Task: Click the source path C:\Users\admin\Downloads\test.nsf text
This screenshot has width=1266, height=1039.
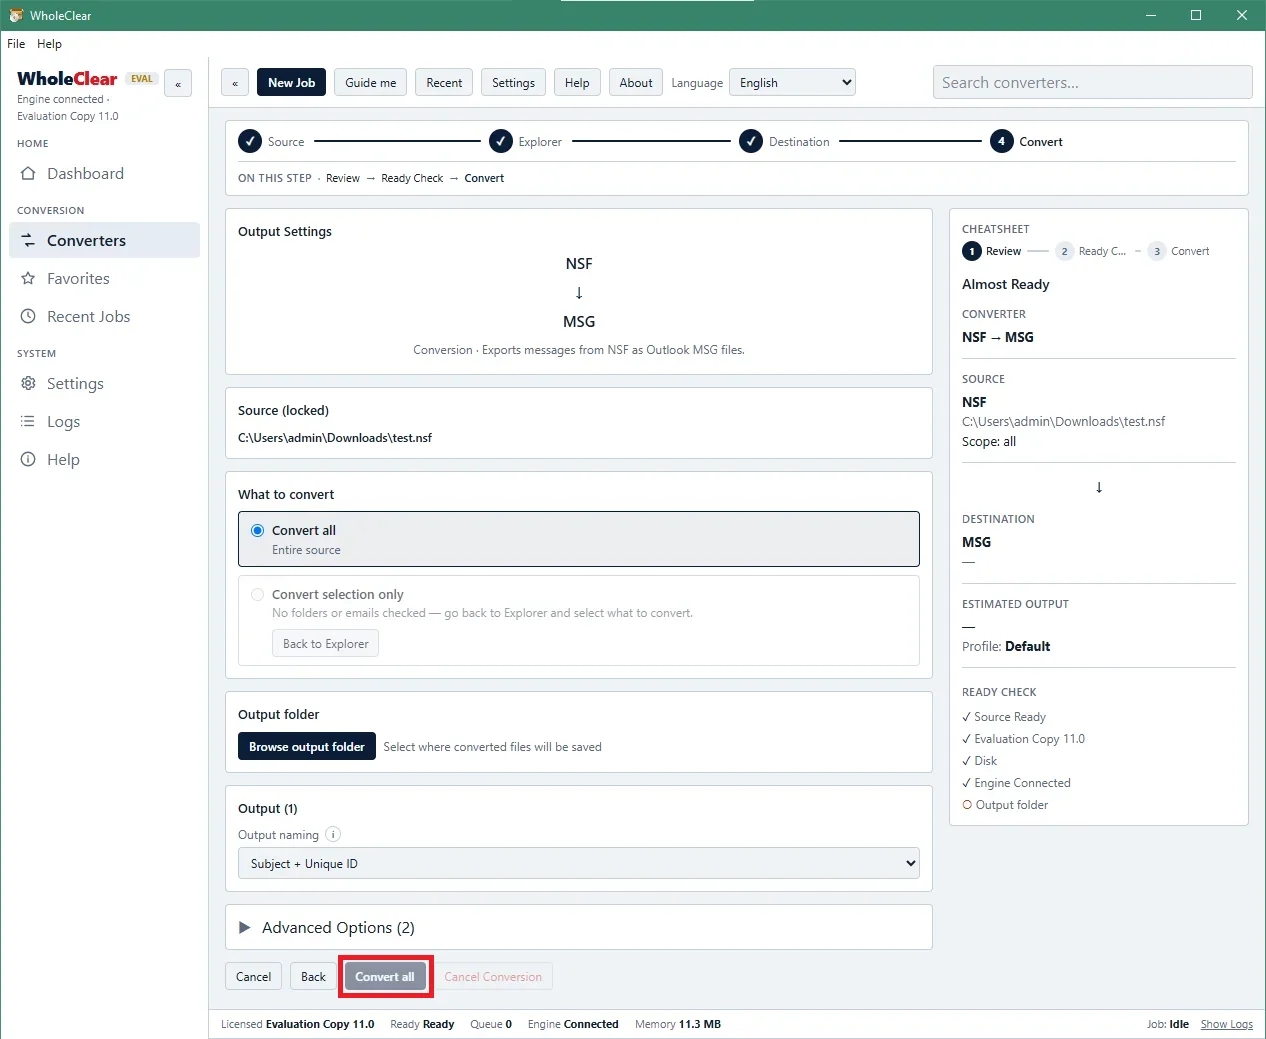Action: pos(335,438)
